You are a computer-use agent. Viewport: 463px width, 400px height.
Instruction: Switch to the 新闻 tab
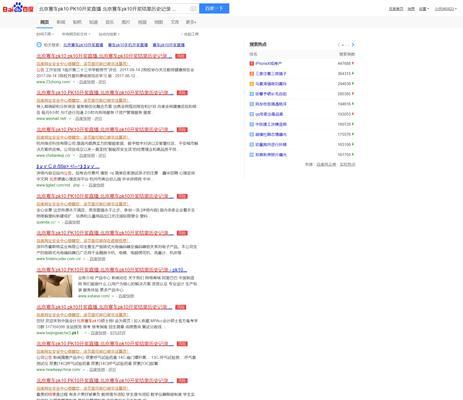(x=61, y=22)
